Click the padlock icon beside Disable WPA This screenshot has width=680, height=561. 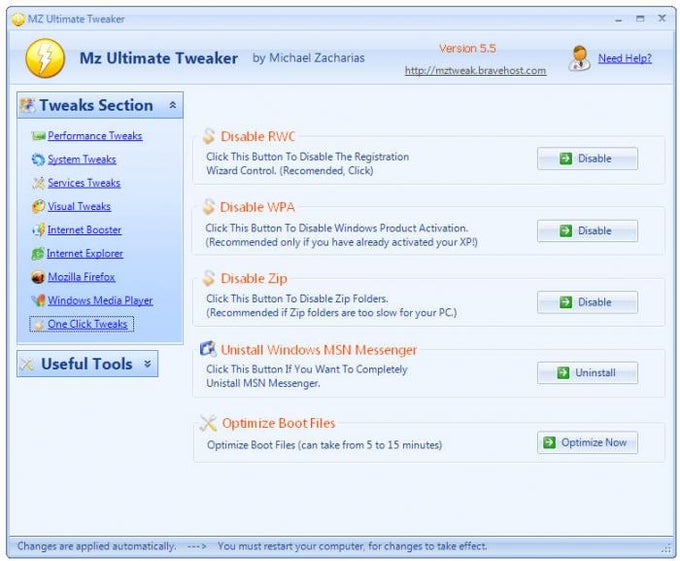point(209,207)
